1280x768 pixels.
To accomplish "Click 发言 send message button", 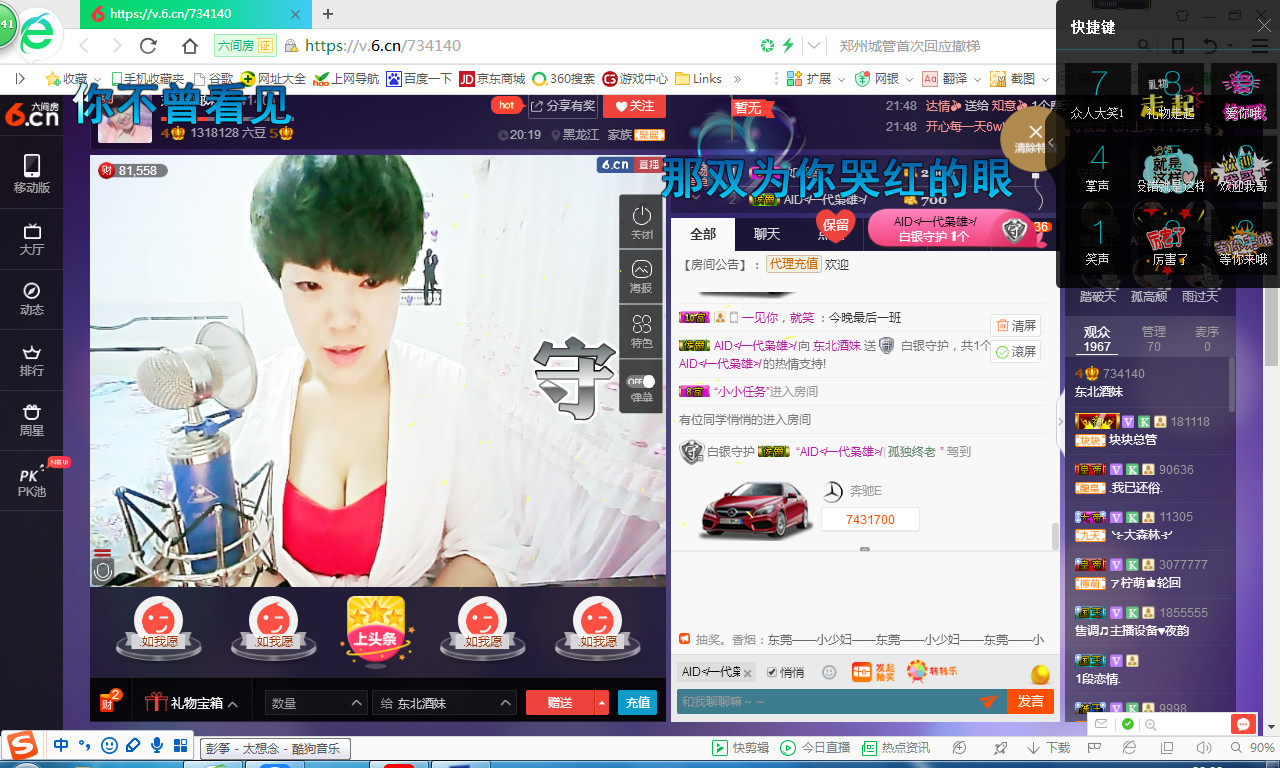I will click(x=1030, y=701).
